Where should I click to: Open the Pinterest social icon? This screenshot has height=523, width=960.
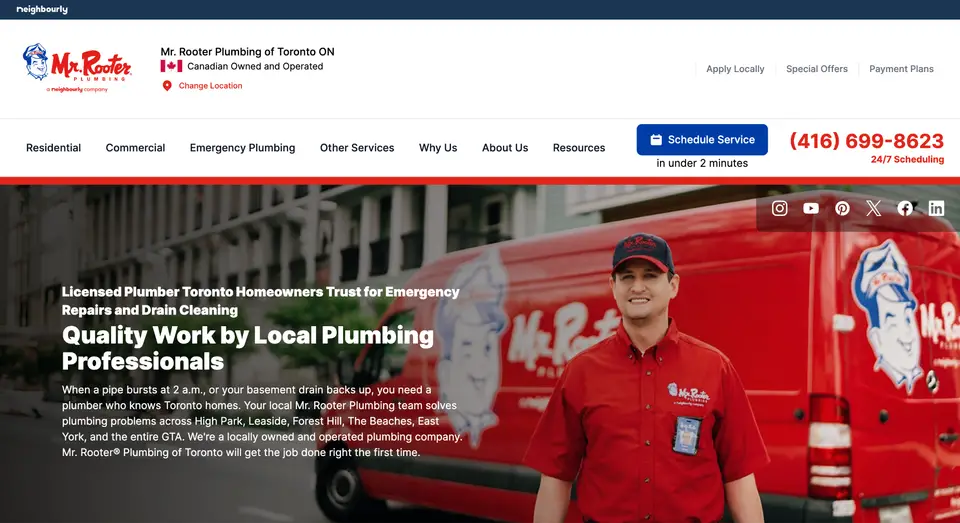click(842, 208)
